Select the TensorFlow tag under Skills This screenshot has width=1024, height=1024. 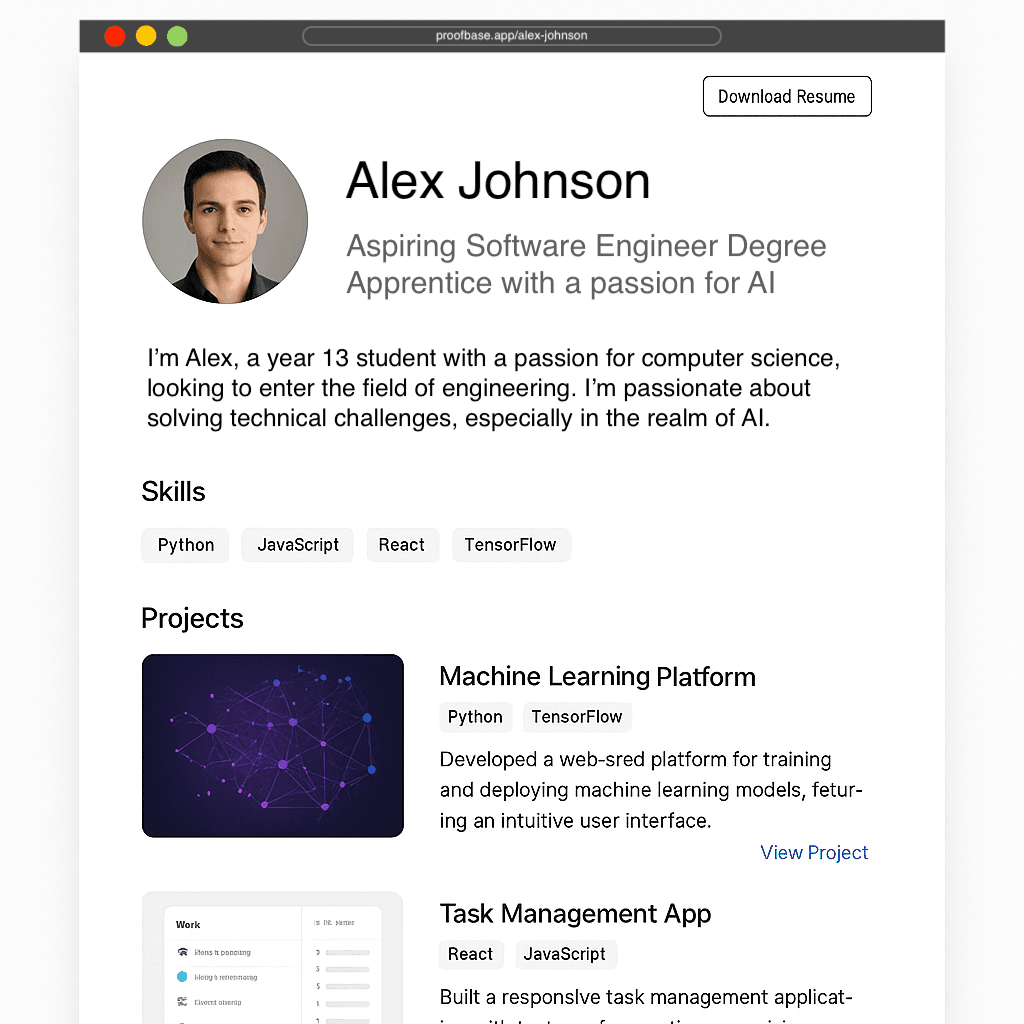[511, 545]
